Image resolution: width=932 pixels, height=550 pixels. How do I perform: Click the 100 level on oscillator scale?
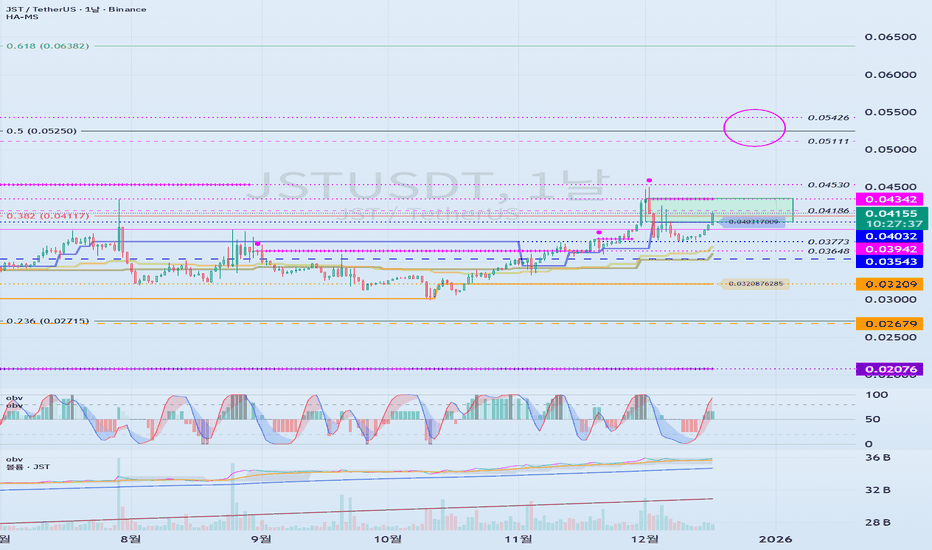pyautogui.click(x=876, y=395)
